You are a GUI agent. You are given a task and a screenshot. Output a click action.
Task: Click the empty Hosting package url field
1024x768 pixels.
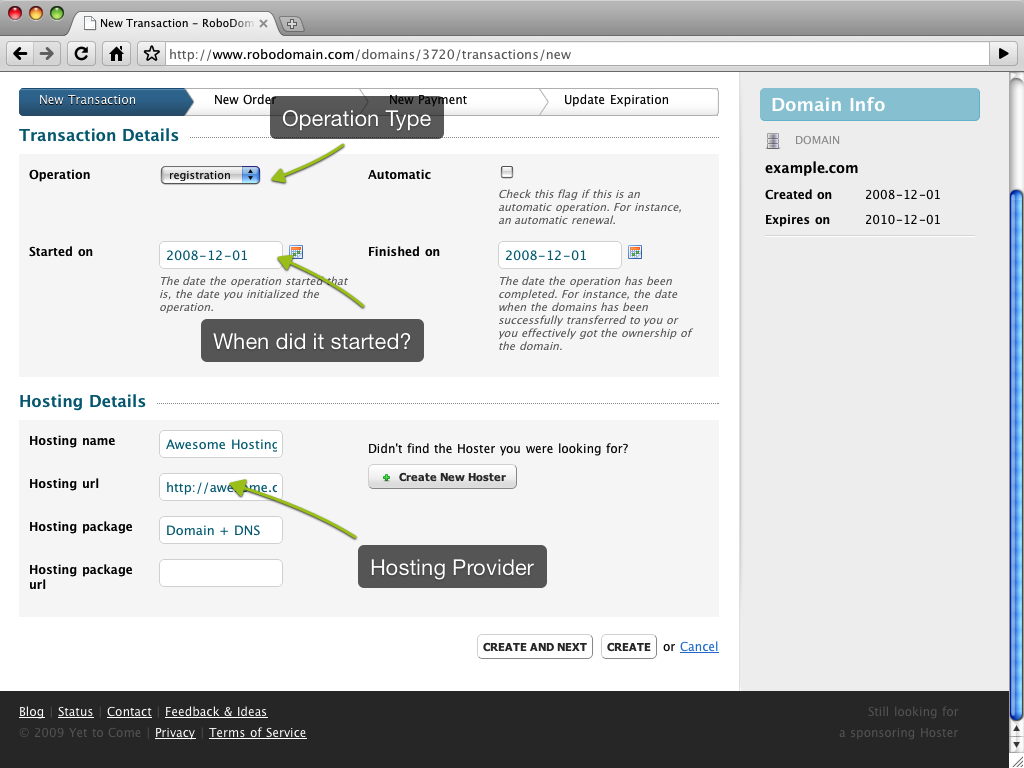pyautogui.click(x=221, y=573)
